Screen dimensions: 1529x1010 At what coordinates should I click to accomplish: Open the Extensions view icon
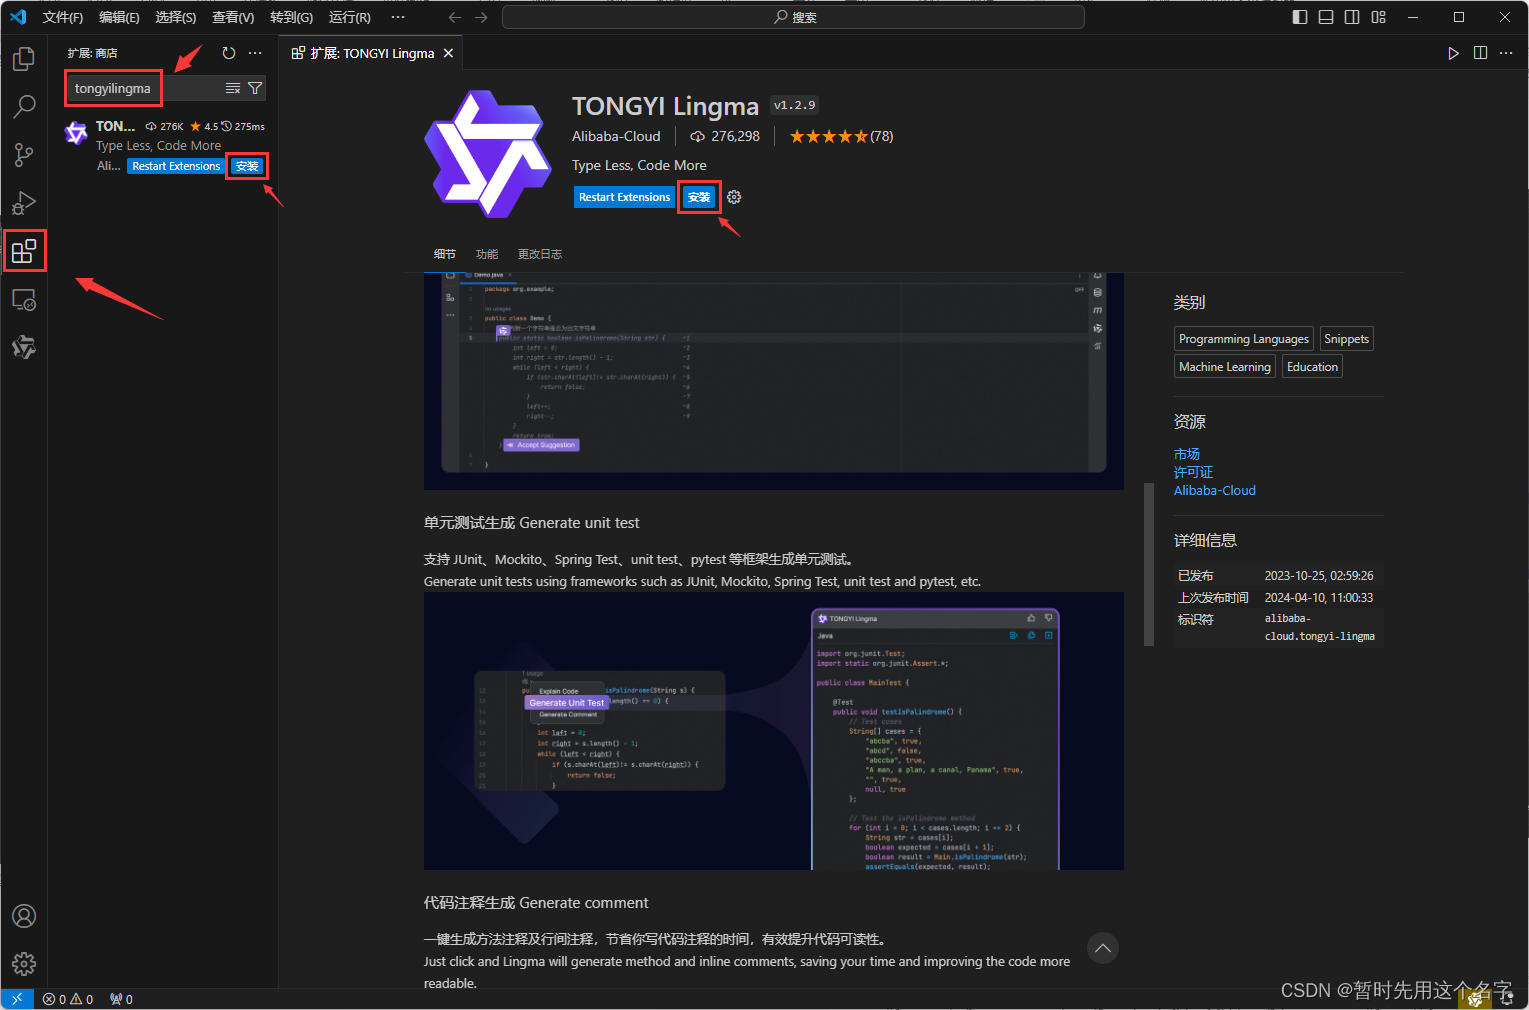click(x=24, y=251)
